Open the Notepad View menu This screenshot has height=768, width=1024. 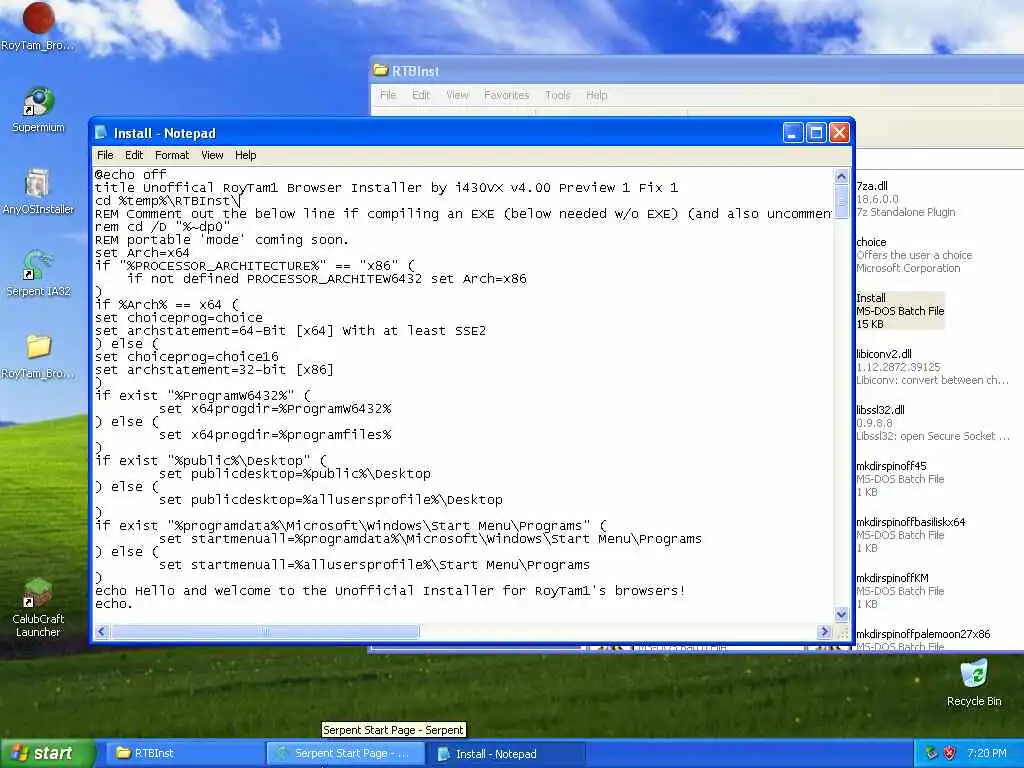coord(212,155)
